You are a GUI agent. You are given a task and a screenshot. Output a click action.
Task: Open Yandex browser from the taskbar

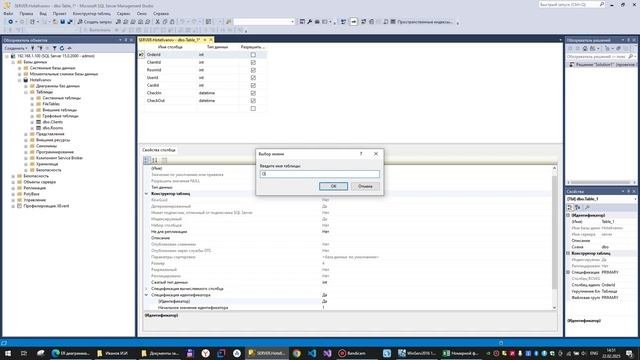click(x=205, y=353)
